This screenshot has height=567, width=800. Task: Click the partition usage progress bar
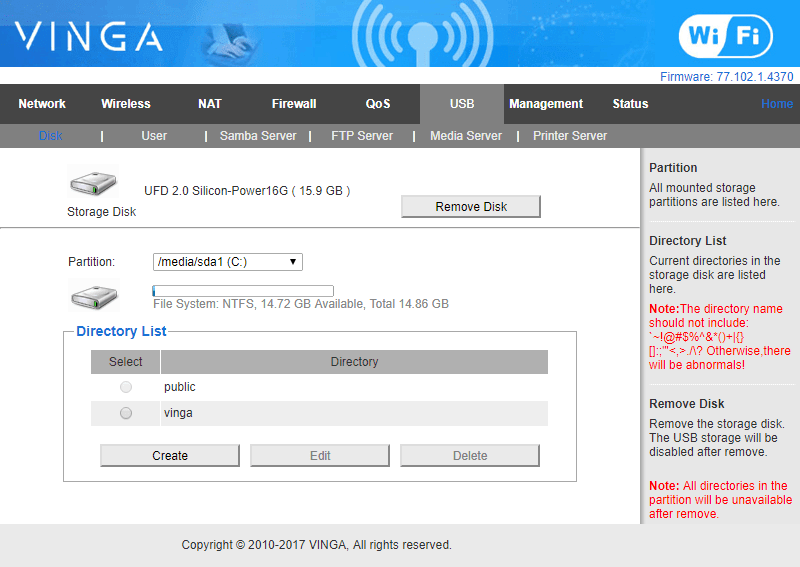coord(243,291)
